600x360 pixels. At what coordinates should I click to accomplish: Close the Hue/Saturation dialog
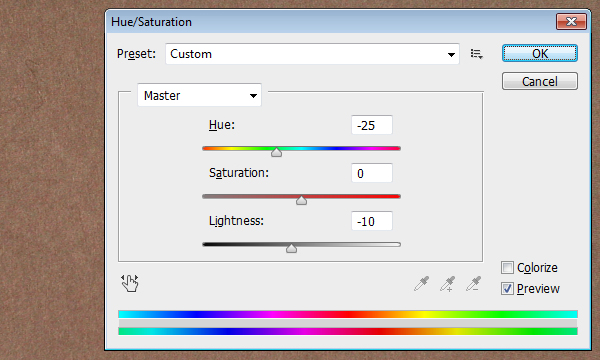point(571,21)
